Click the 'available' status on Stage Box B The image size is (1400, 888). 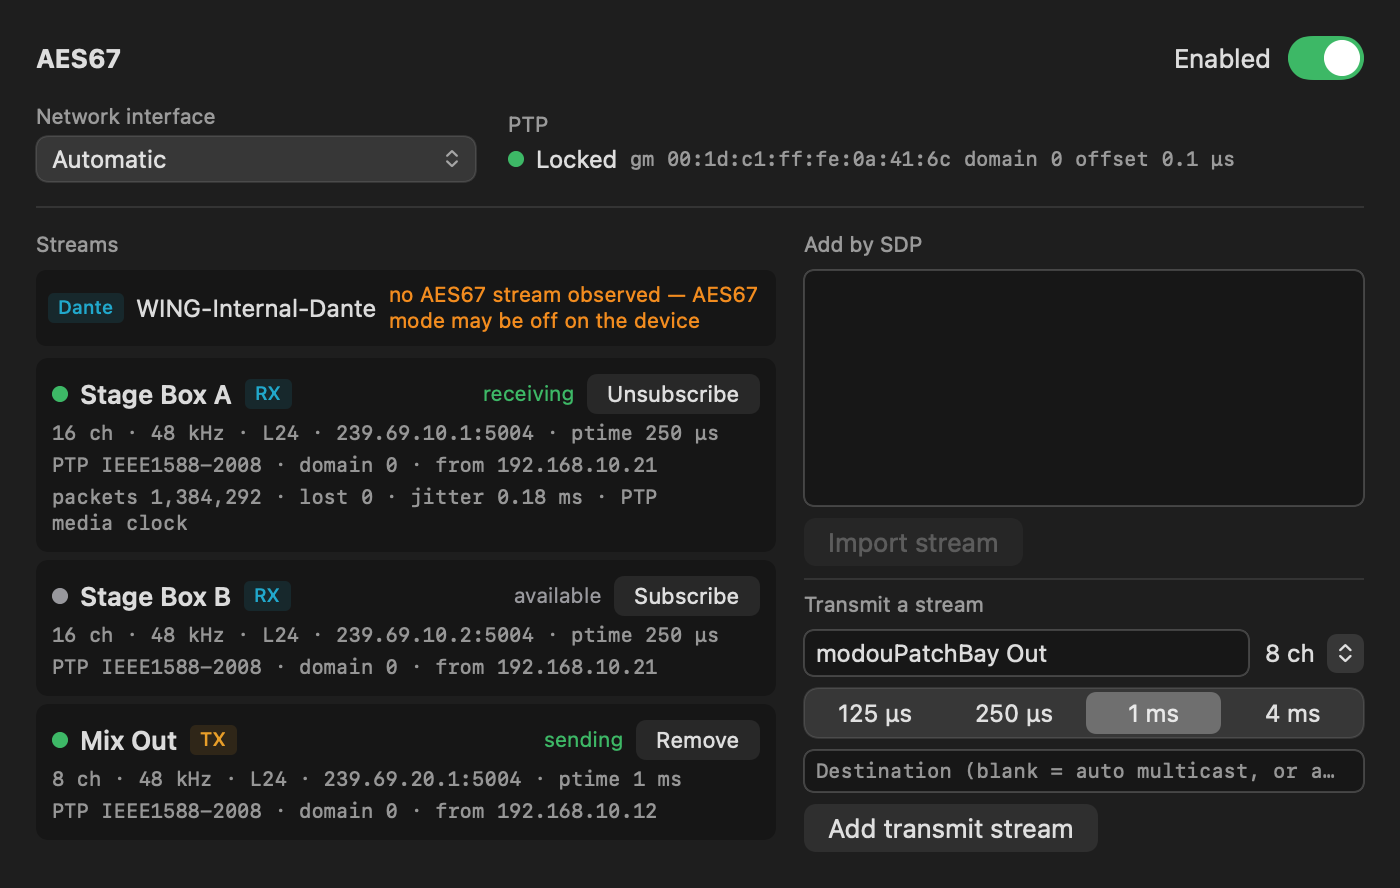point(557,596)
